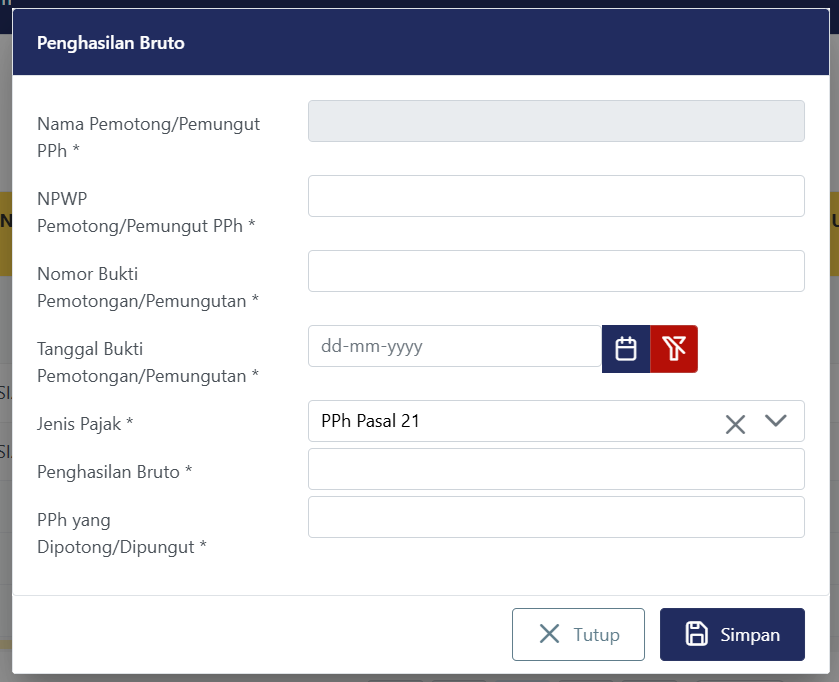Click the X icon beside Tutup
Viewport: 839px width, 682px height.
(549, 634)
